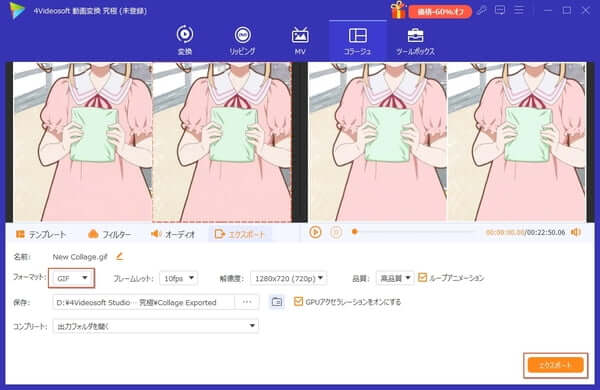
Task: Toggle the GPU acceleration checkbox
Action: pyautogui.click(x=298, y=302)
